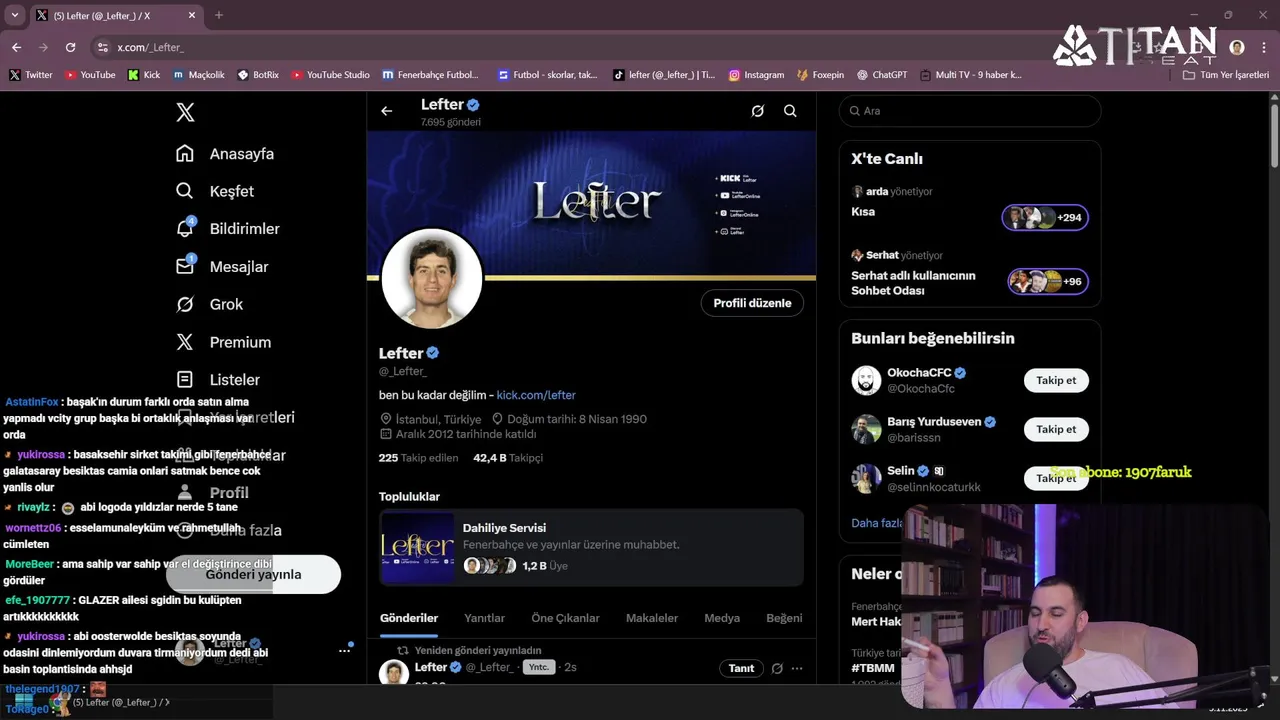Open Bildirimler bell icon

pos(185,228)
